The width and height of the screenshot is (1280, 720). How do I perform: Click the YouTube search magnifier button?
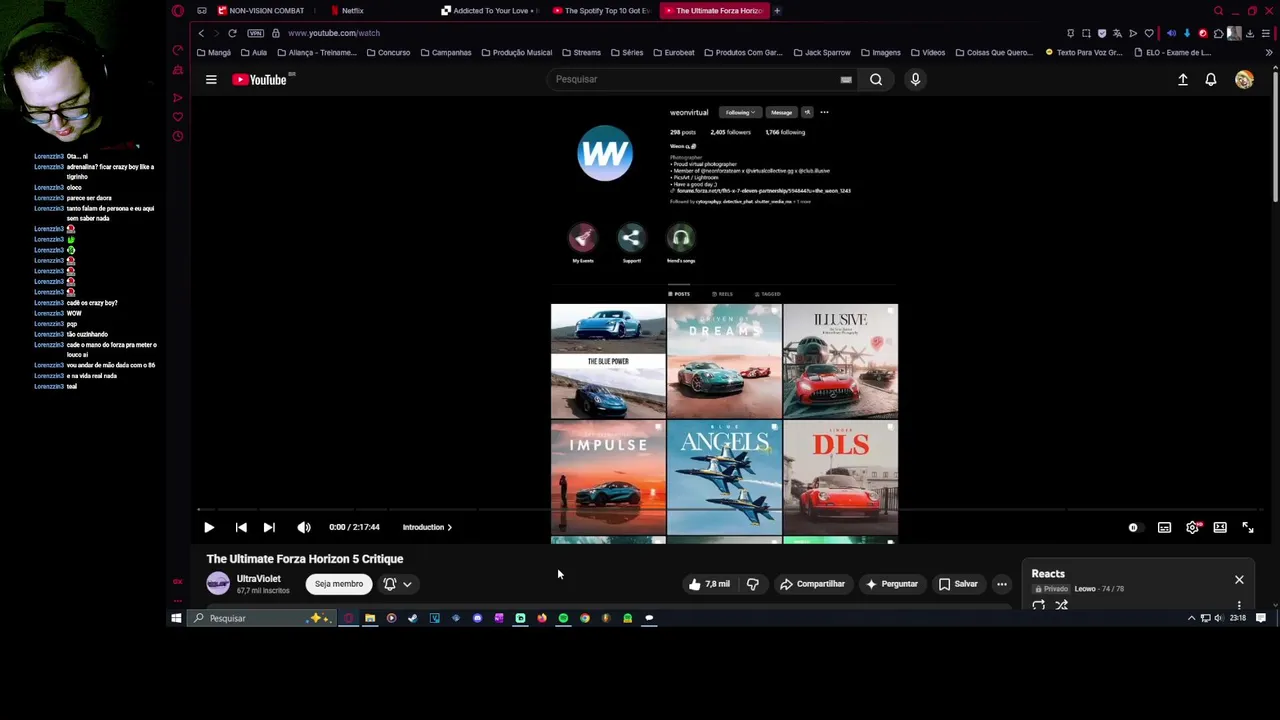876,80
